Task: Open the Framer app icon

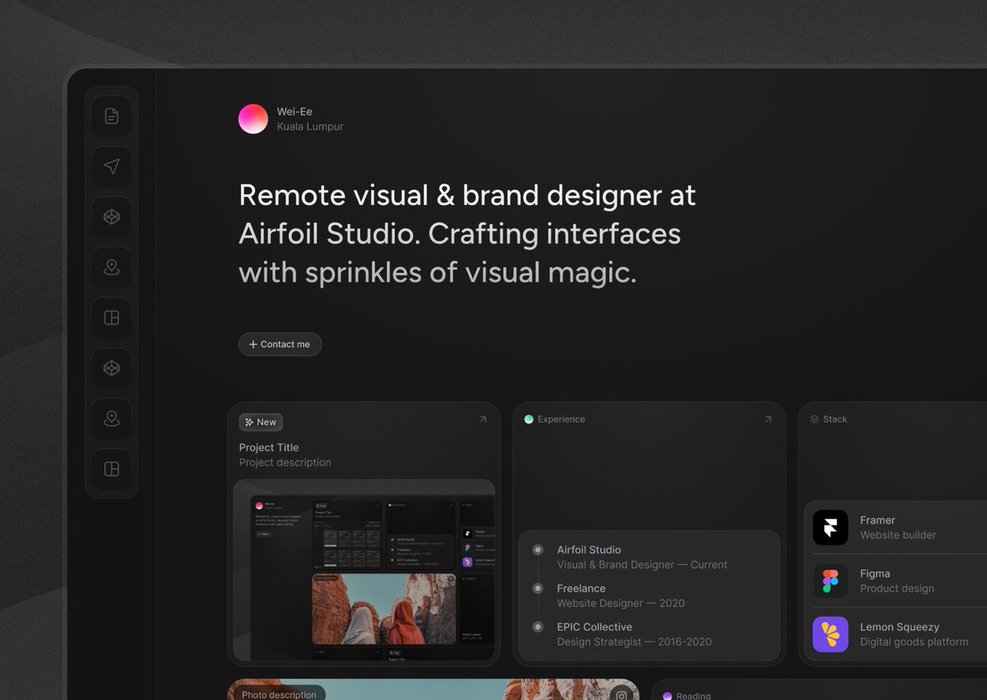Action: pyautogui.click(x=830, y=527)
